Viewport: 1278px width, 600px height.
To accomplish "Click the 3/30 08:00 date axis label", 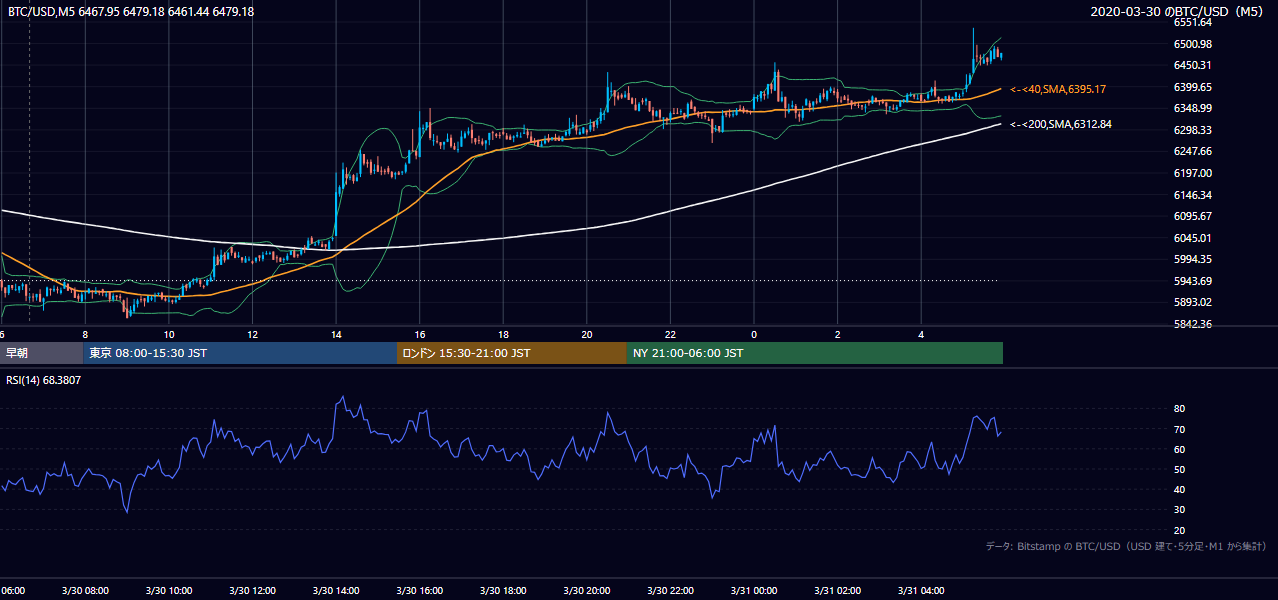I will click(85, 591).
